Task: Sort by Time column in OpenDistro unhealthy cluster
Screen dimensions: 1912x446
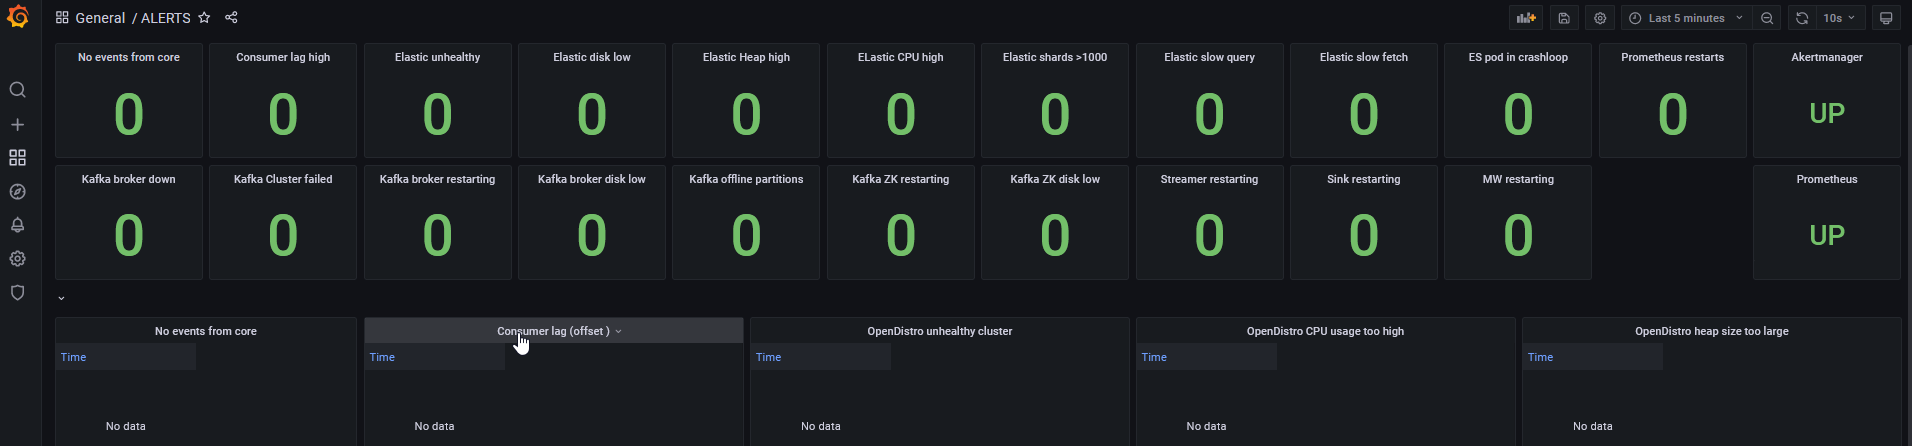Action: click(x=768, y=357)
